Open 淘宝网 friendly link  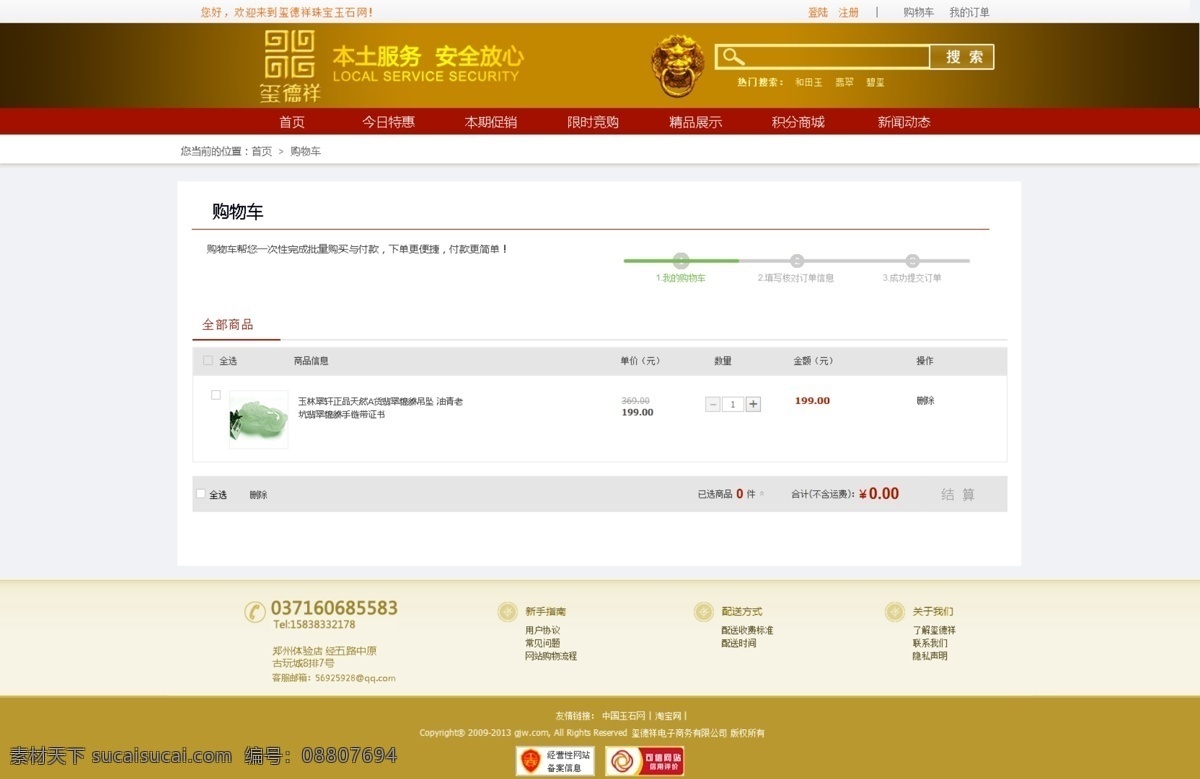[668, 716]
